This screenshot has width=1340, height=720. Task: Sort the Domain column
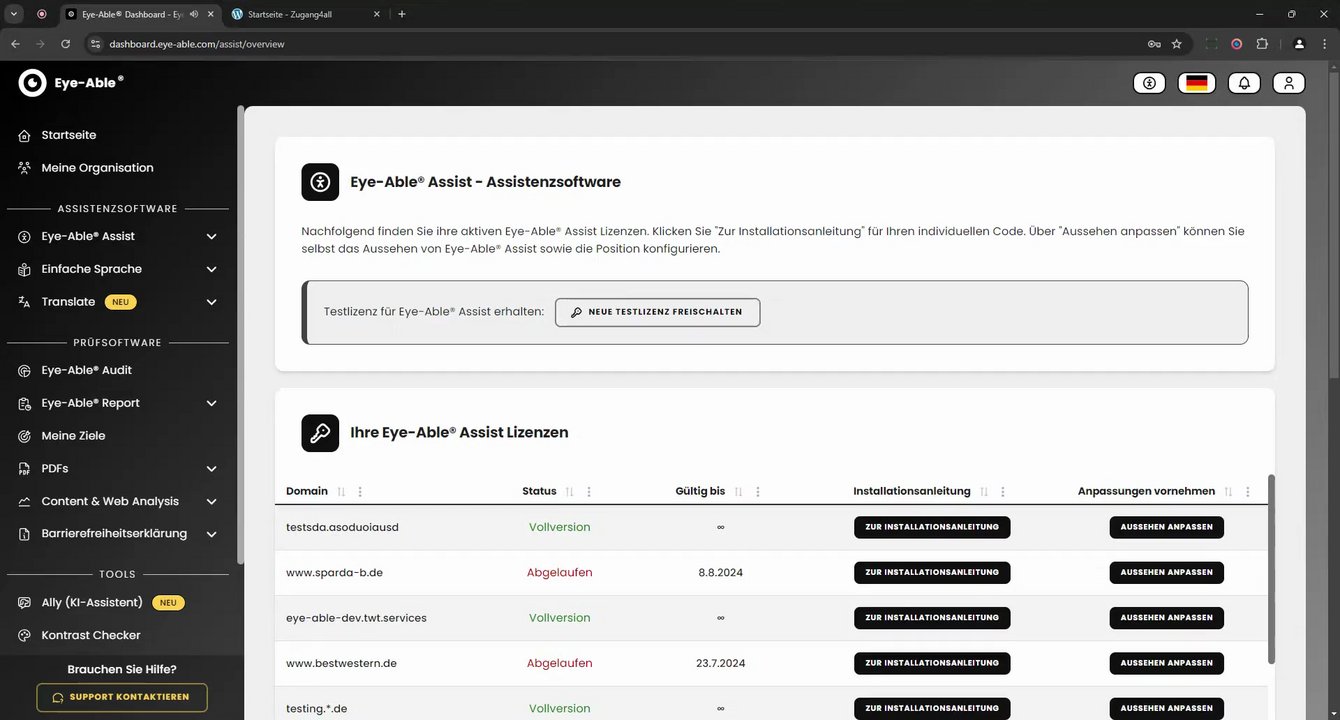coord(341,492)
